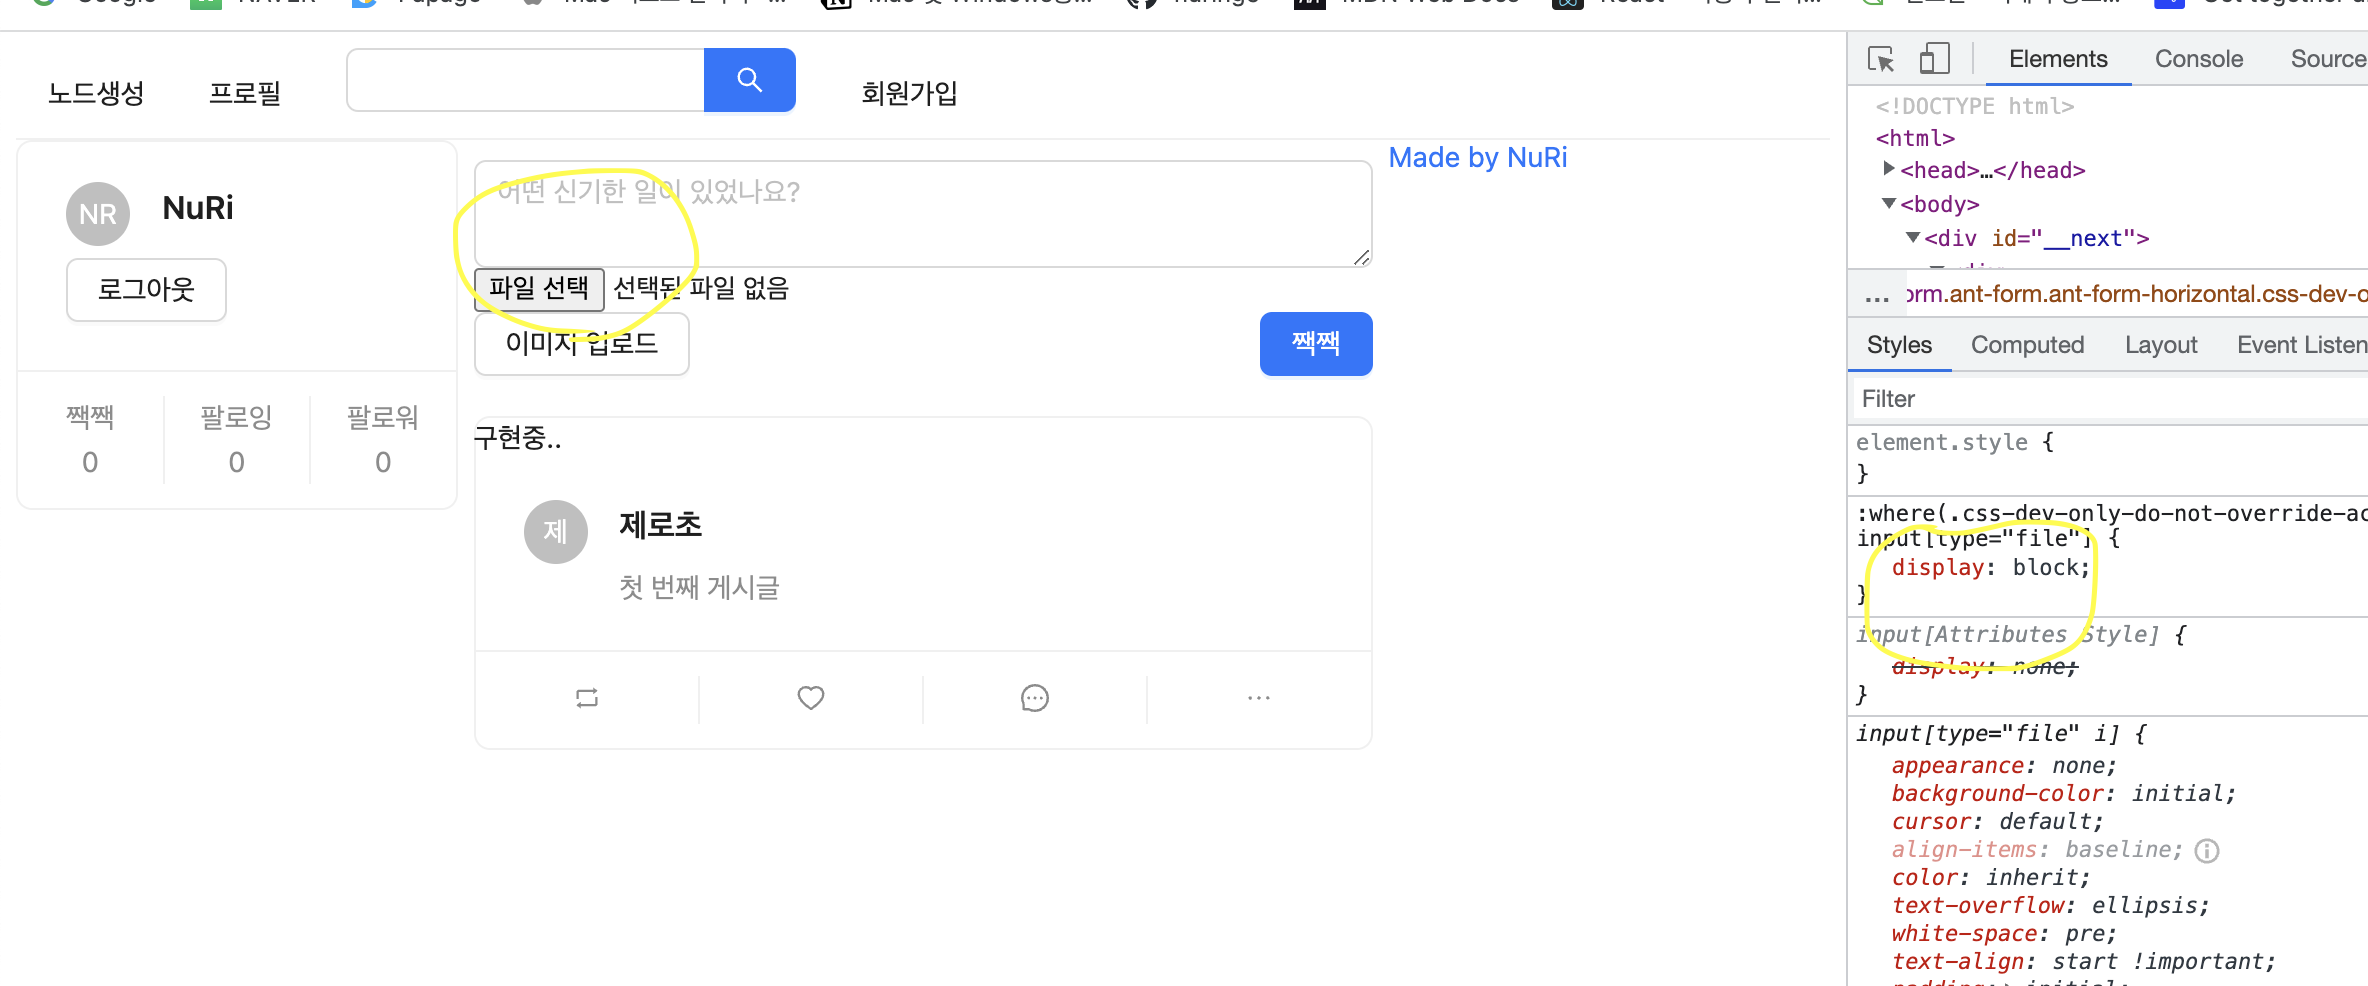Like the post with the heart icon
Viewport: 2368px width, 986px height.
pos(811,698)
